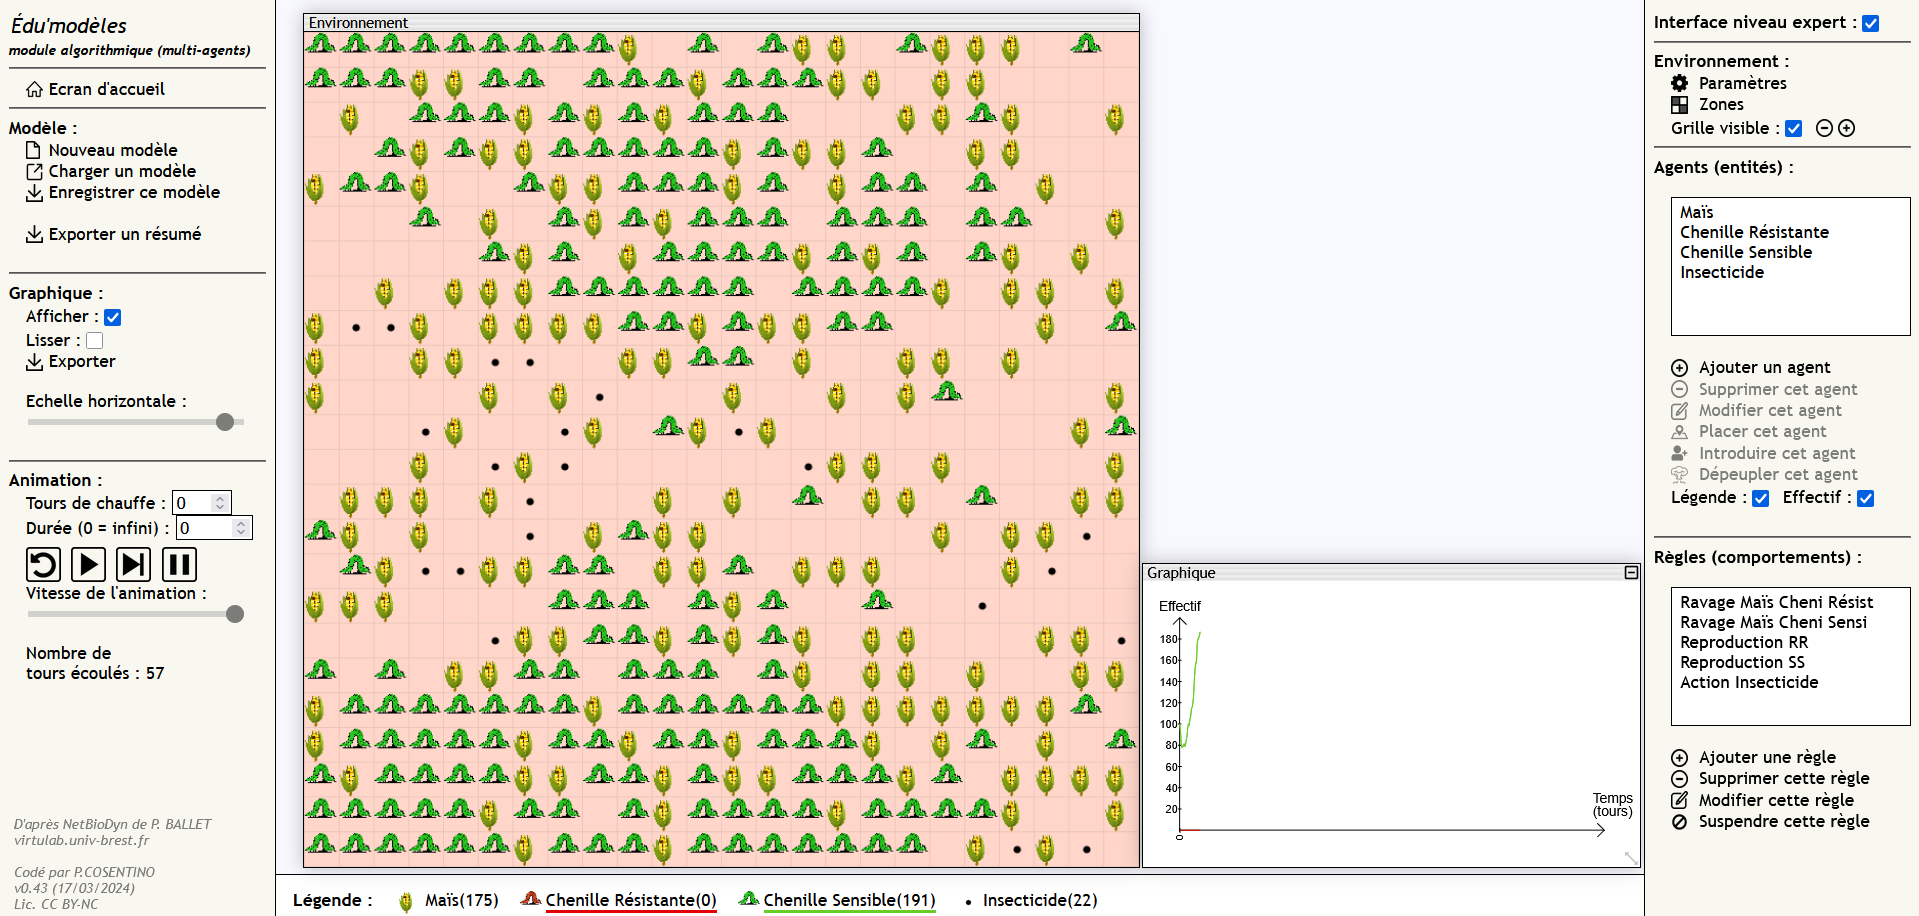The image size is (1919, 916).
Task: Open environment Paramètres gear icon
Action: [x=1680, y=83]
